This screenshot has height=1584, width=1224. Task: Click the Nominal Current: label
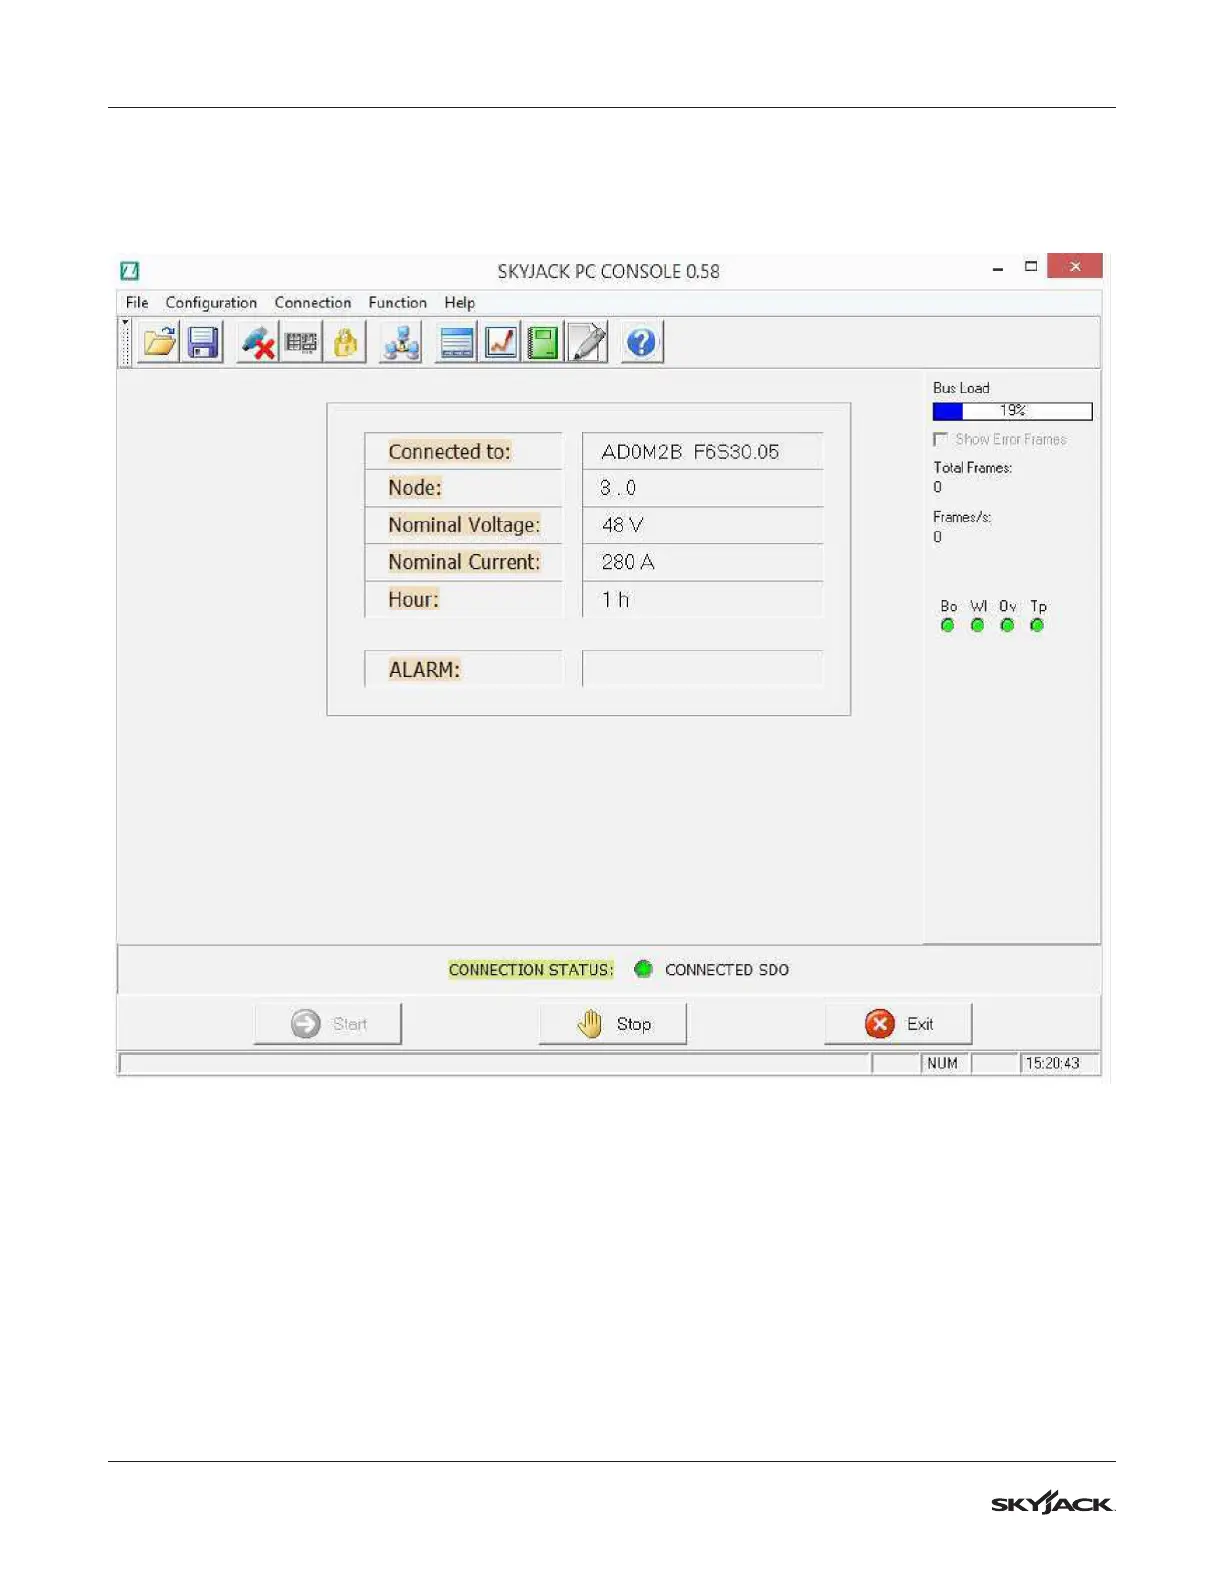tap(464, 562)
